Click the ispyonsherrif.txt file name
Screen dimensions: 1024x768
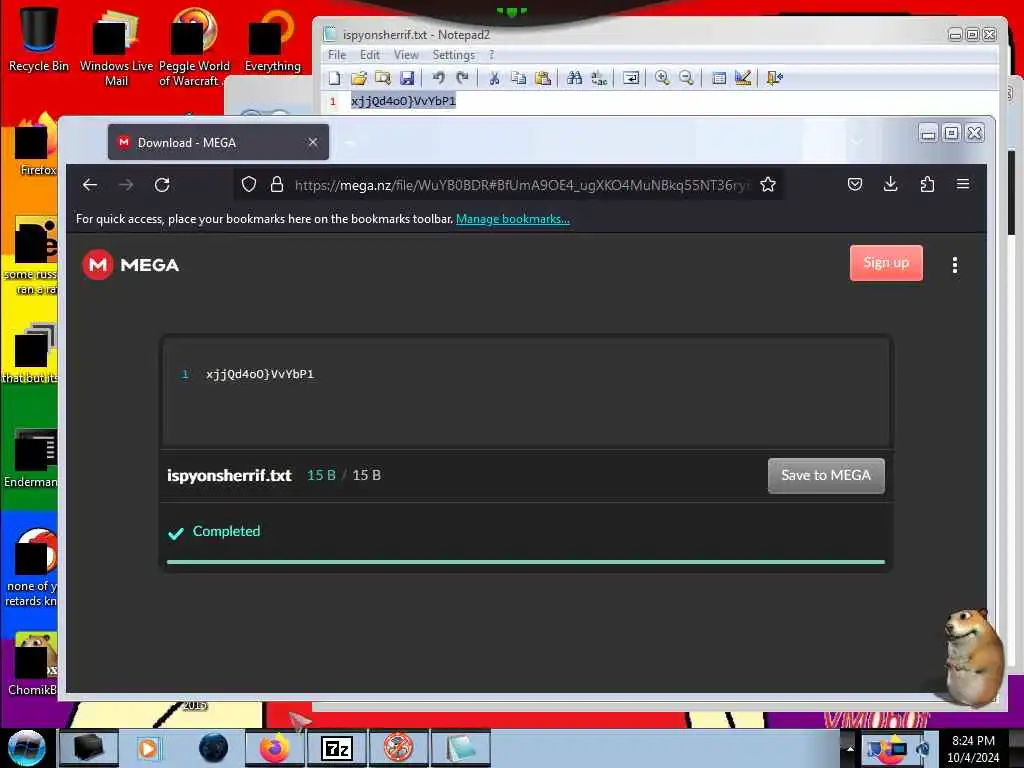click(229, 475)
